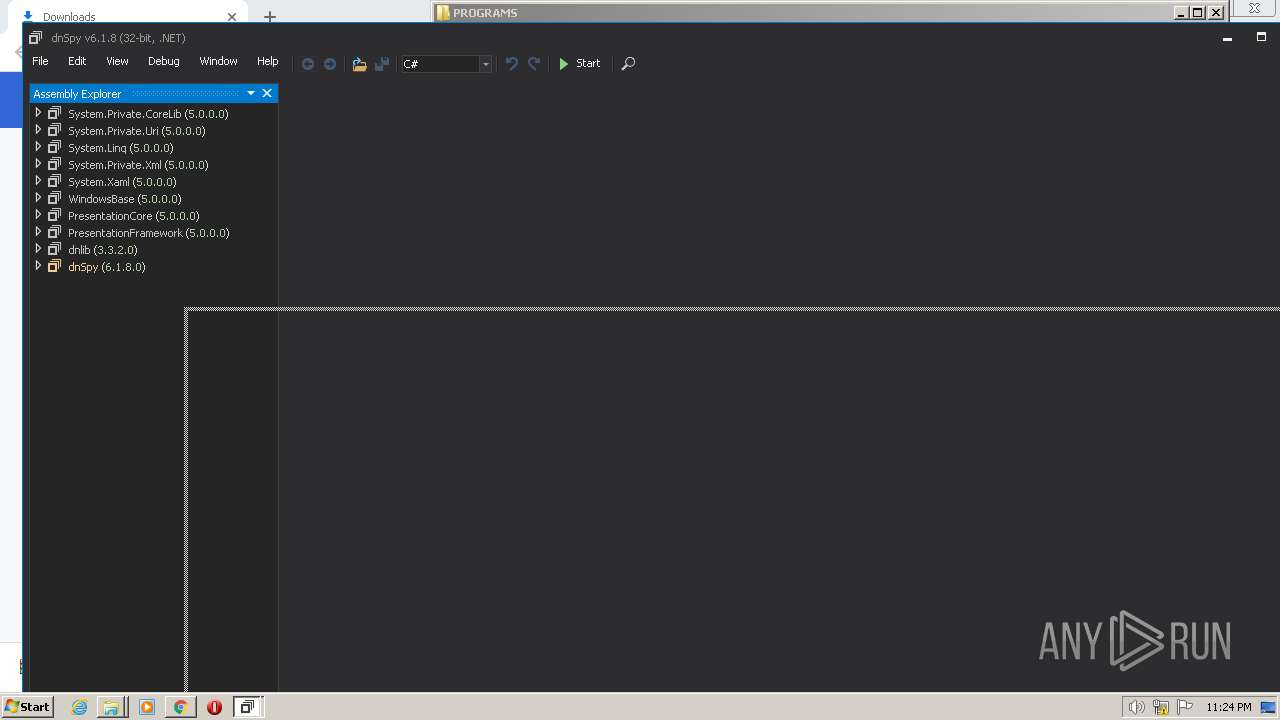Select System.Private.Uri (5.0.0.0) assembly
The image size is (1280, 720).
136,131
